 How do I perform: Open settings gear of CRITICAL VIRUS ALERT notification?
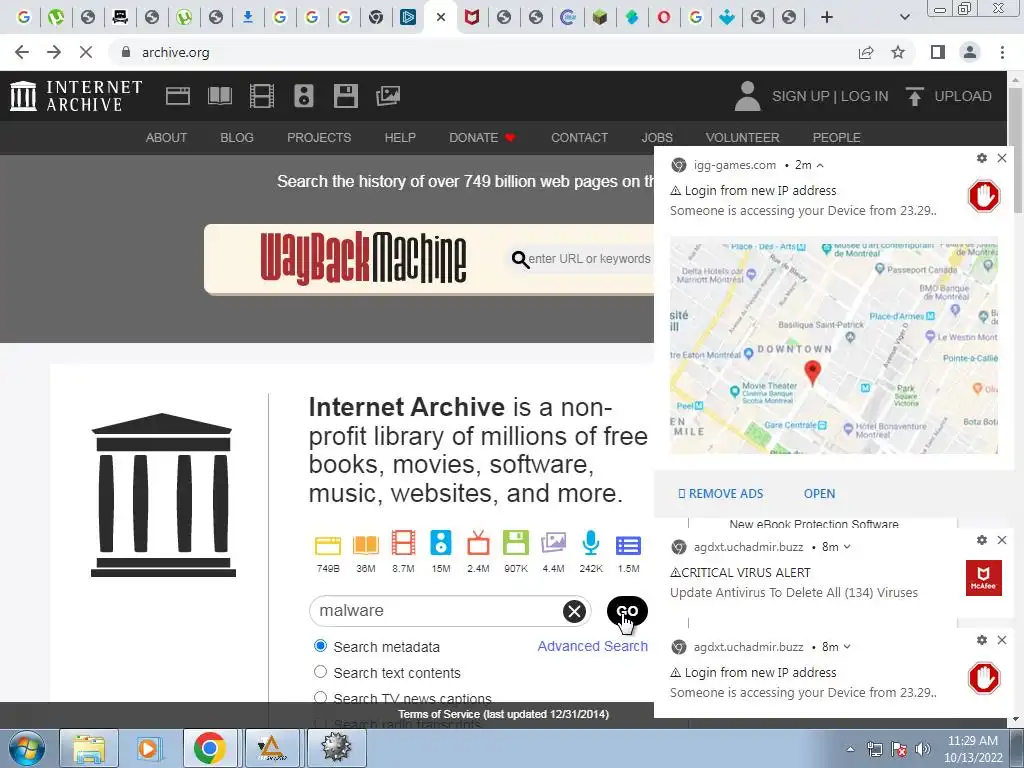(x=982, y=540)
